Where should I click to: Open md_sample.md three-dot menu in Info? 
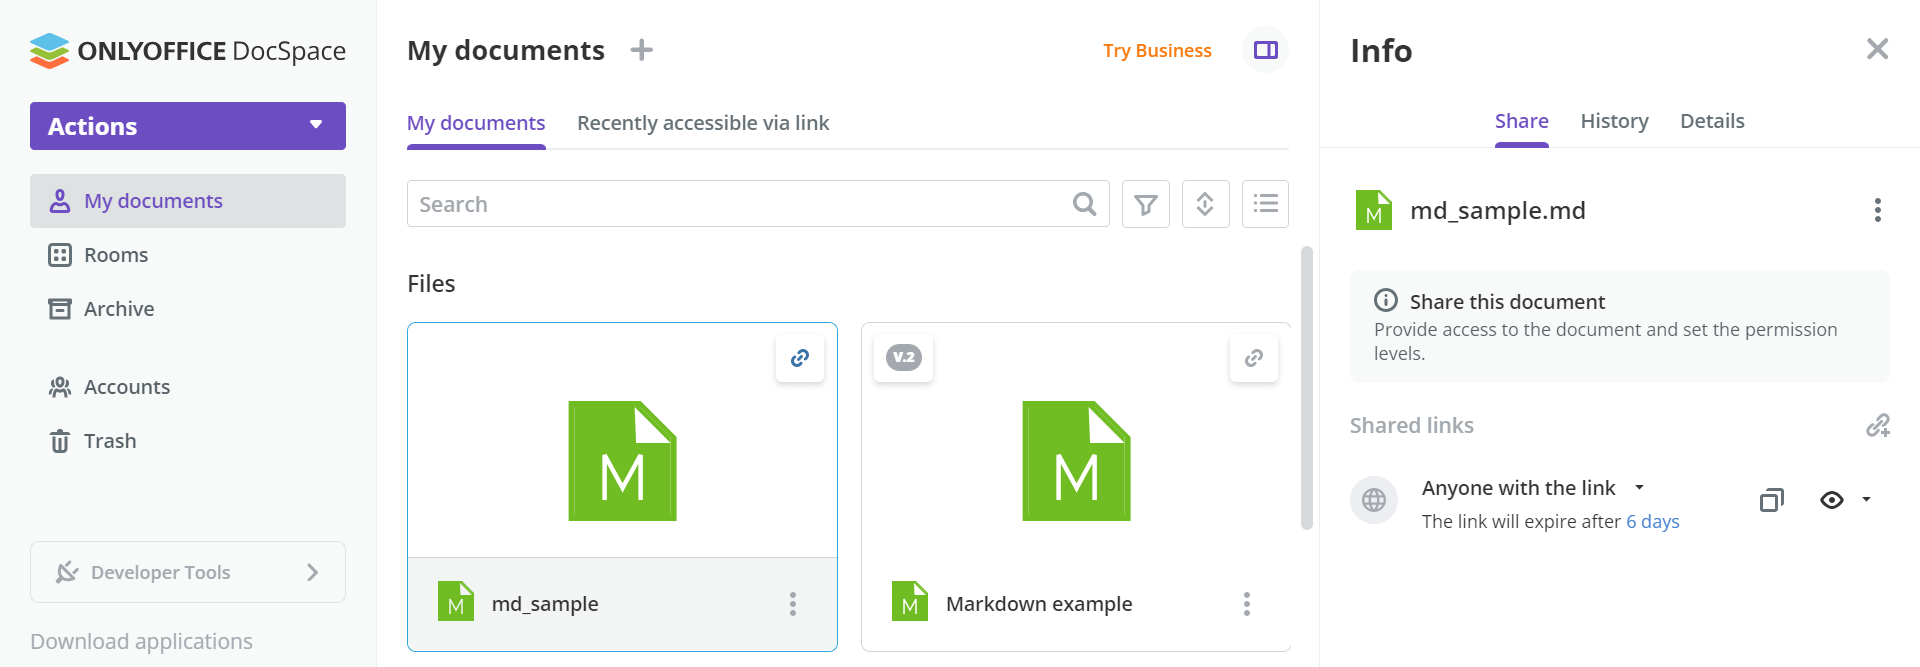coord(1877,210)
